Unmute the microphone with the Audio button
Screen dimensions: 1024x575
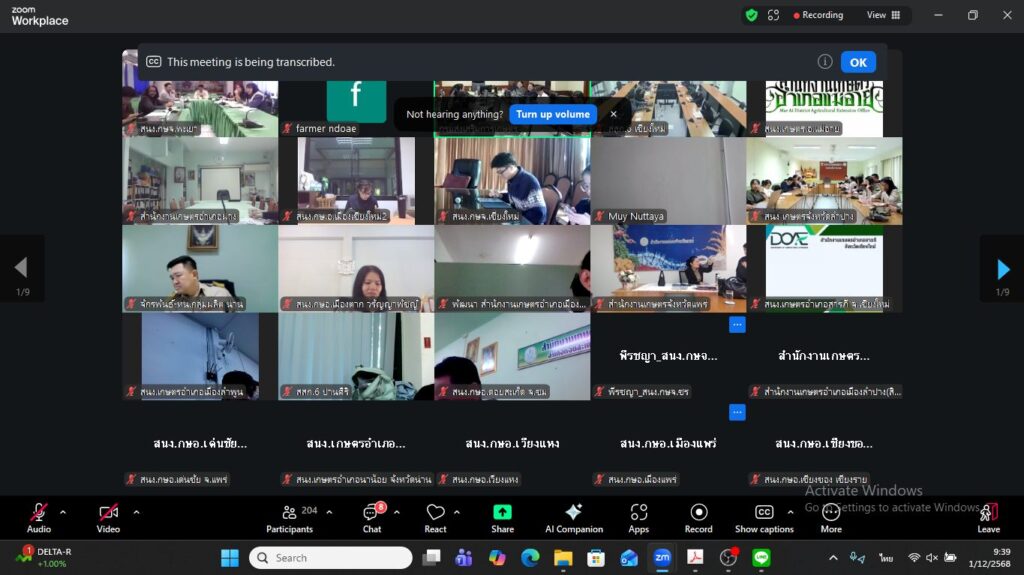(38, 516)
